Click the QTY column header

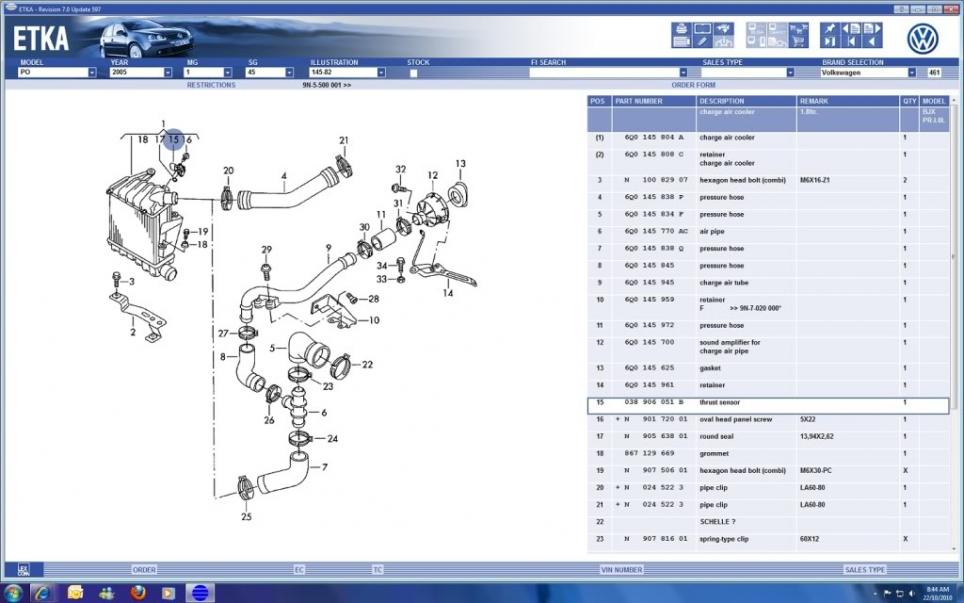tap(910, 101)
